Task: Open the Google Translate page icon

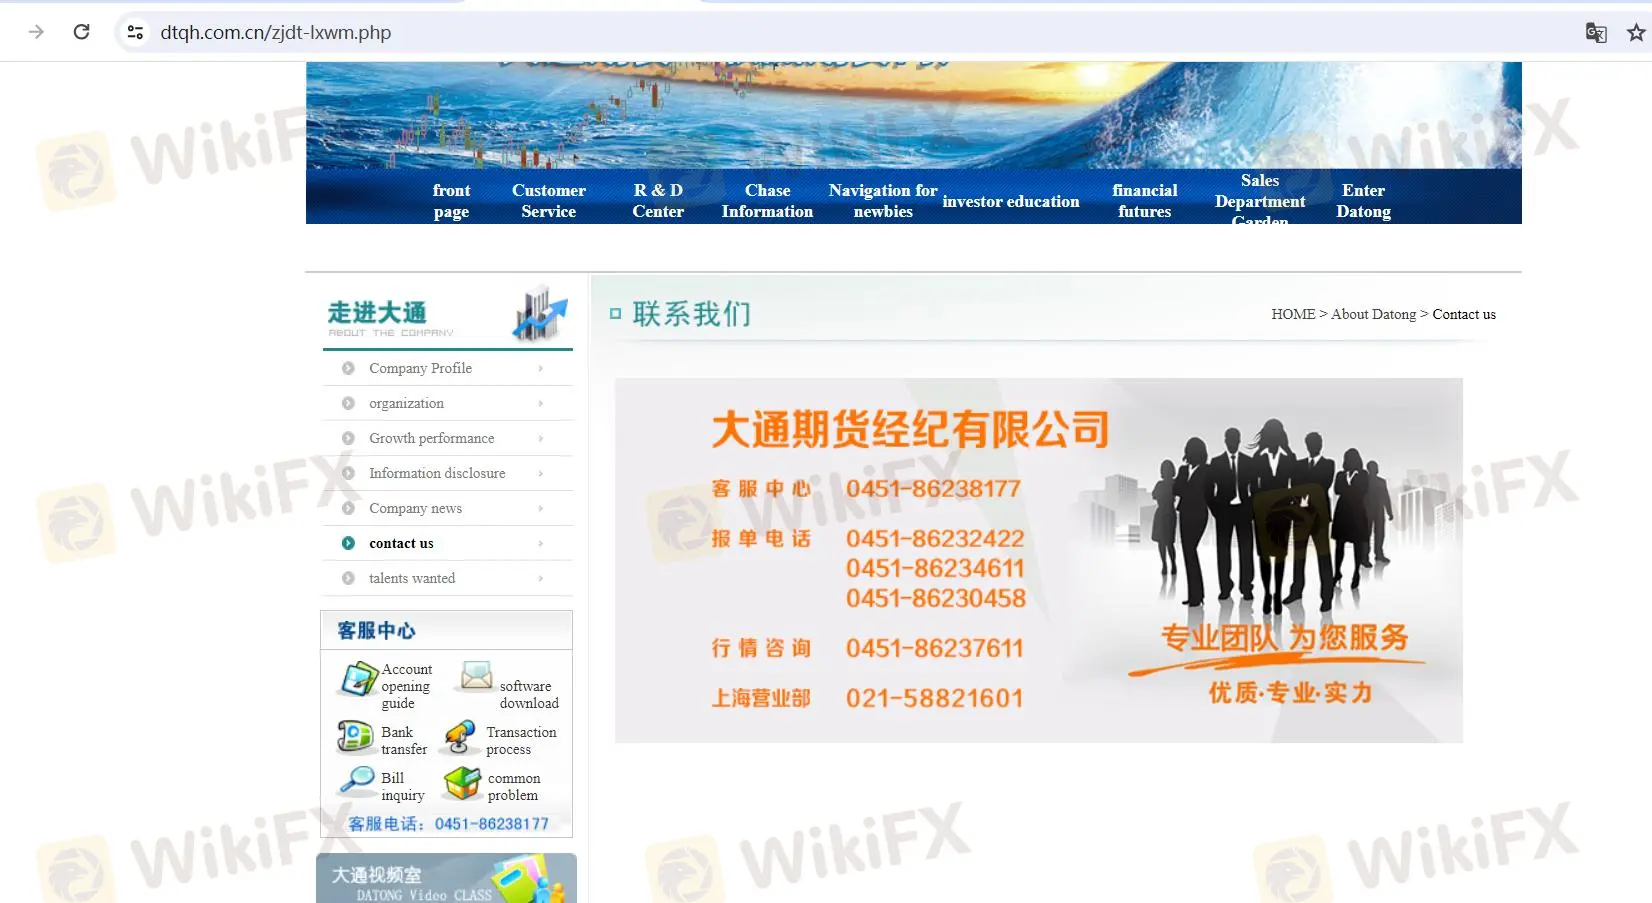Action: 1595,33
